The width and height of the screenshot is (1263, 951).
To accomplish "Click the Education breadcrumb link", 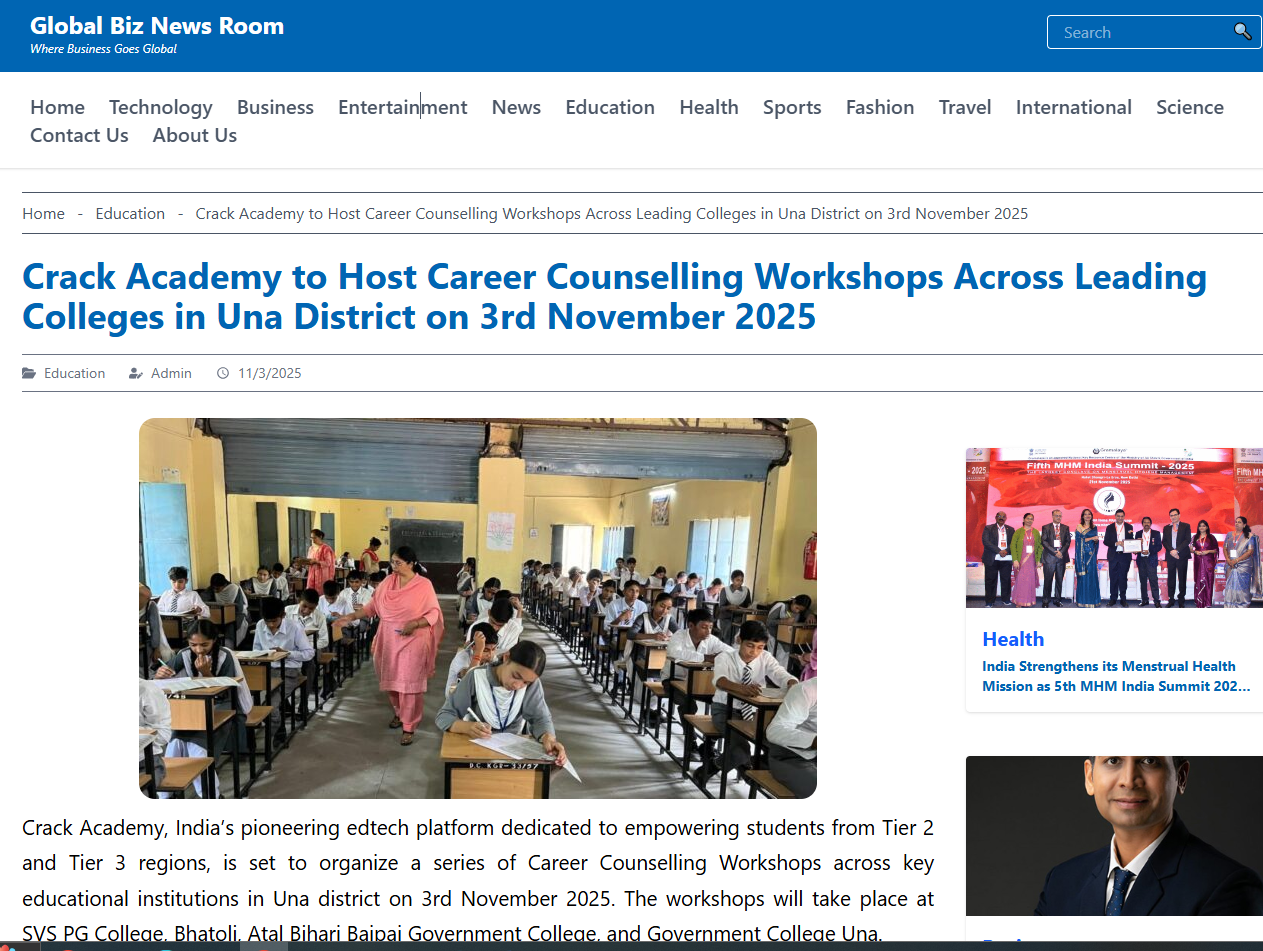I will point(130,213).
